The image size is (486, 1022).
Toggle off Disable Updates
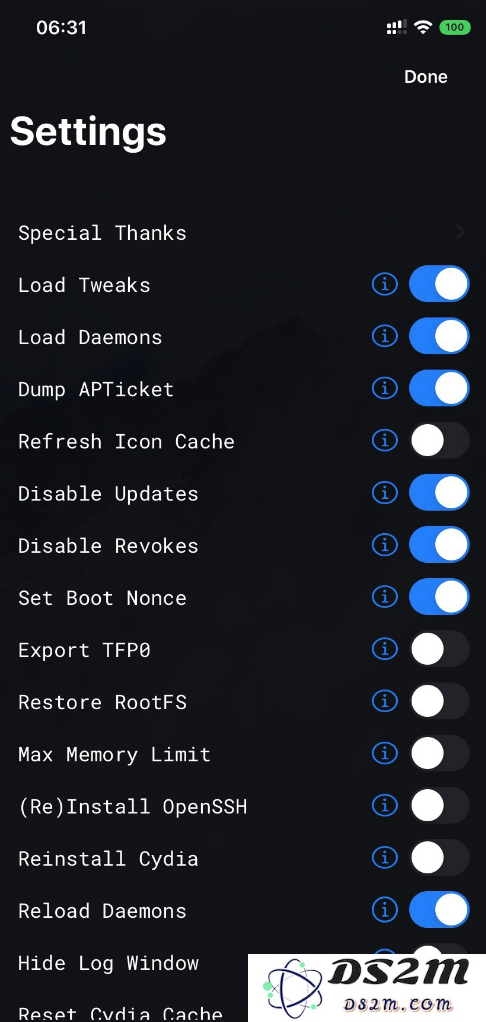[439, 493]
